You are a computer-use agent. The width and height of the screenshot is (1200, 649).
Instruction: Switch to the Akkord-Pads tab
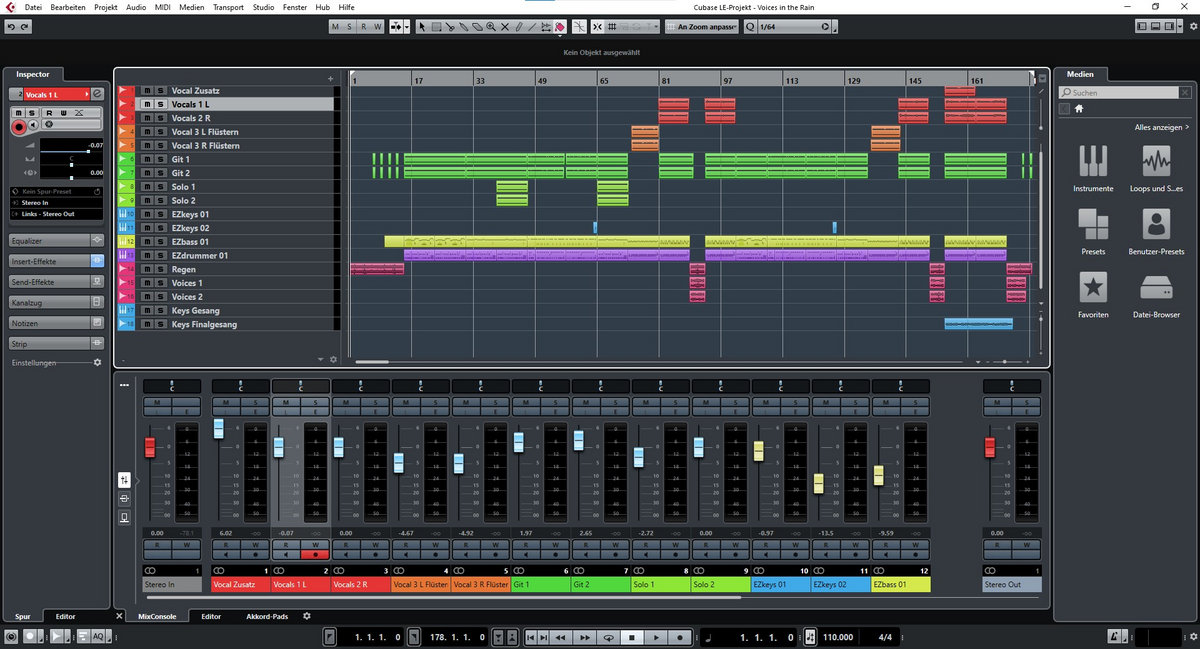[267, 616]
